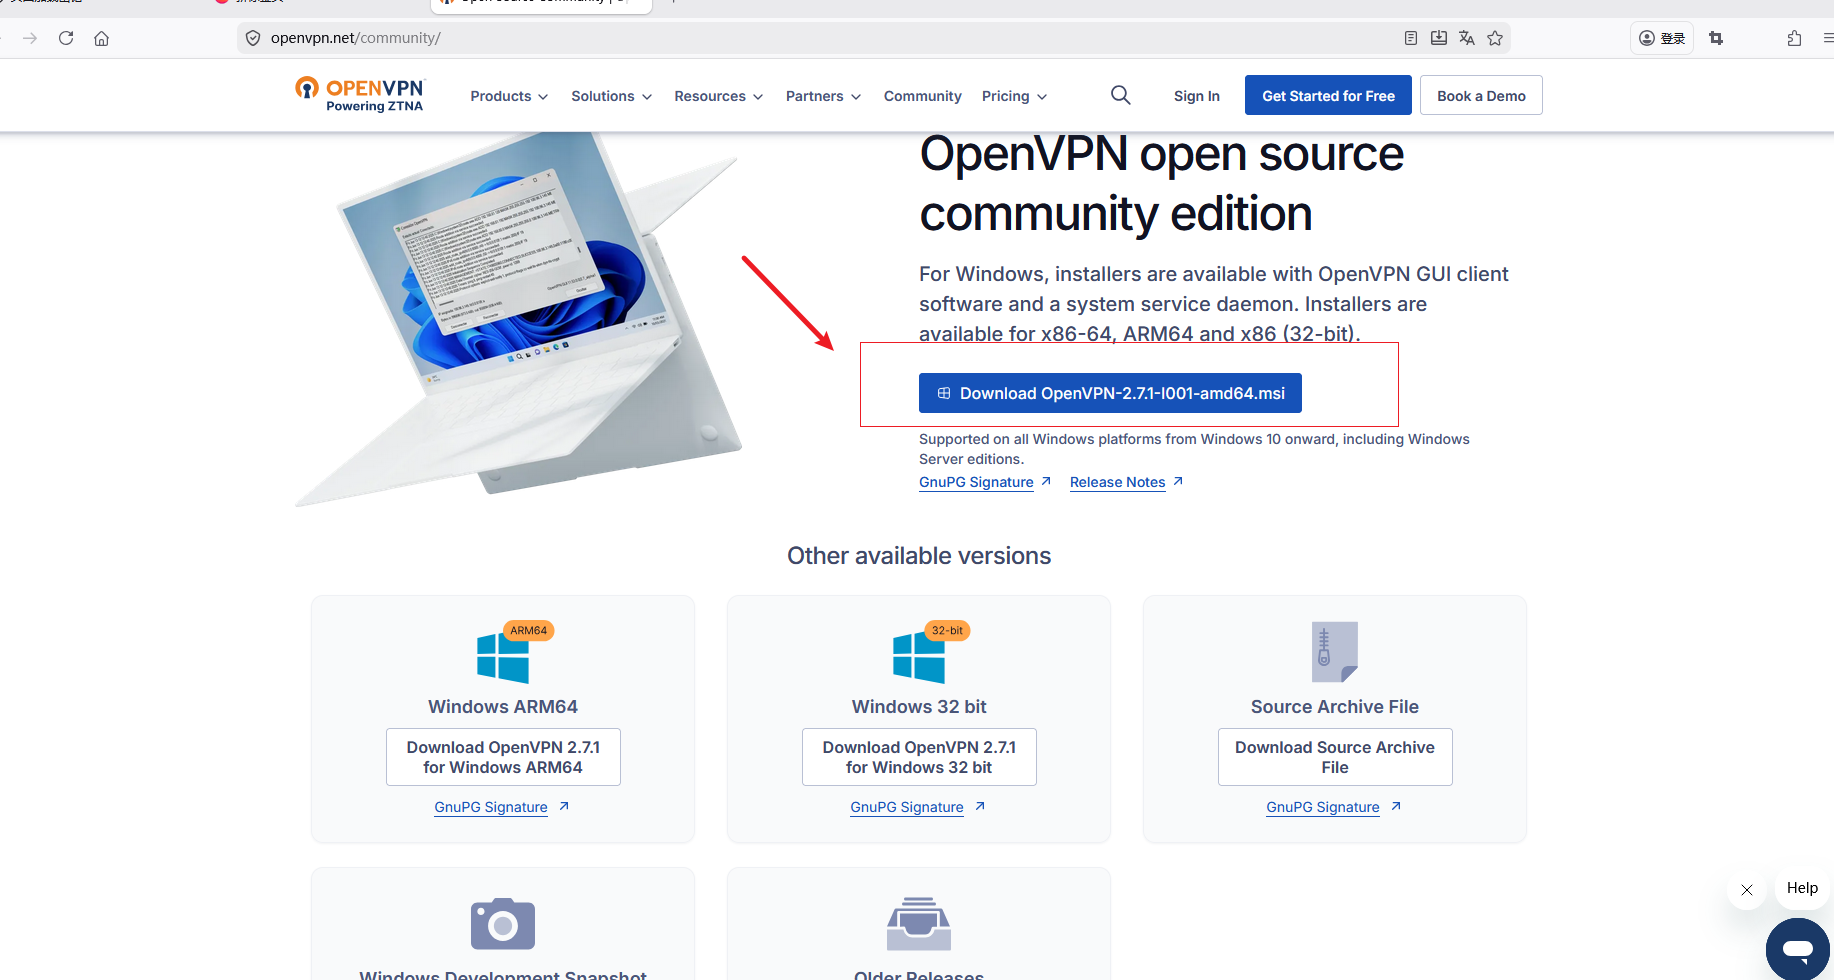Open the site search magnifier icon
The height and width of the screenshot is (980, 1834).
click(1120, 95)
